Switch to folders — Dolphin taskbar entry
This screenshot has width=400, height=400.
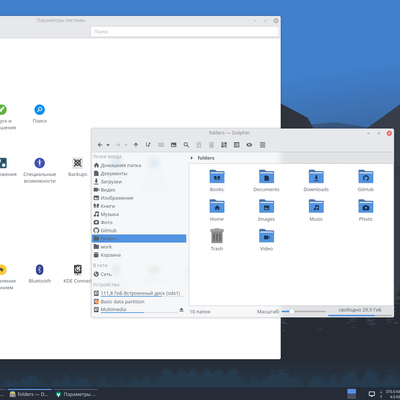[29, 394]
